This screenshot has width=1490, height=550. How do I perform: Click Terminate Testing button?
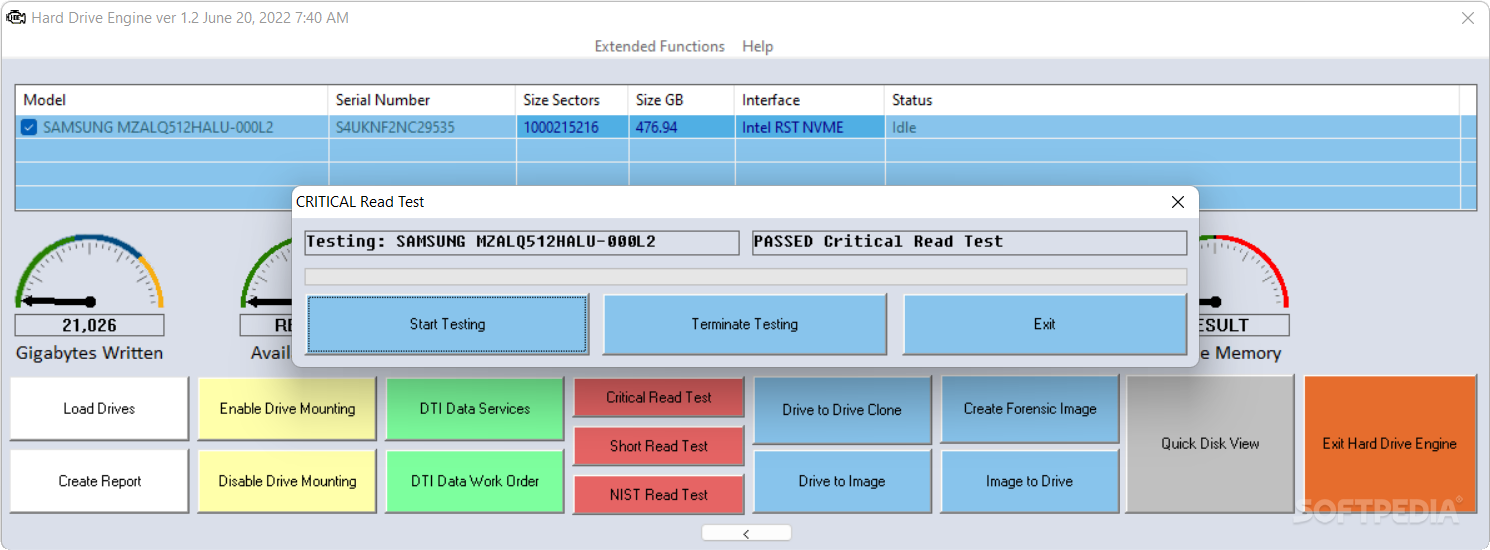(744, 324)
